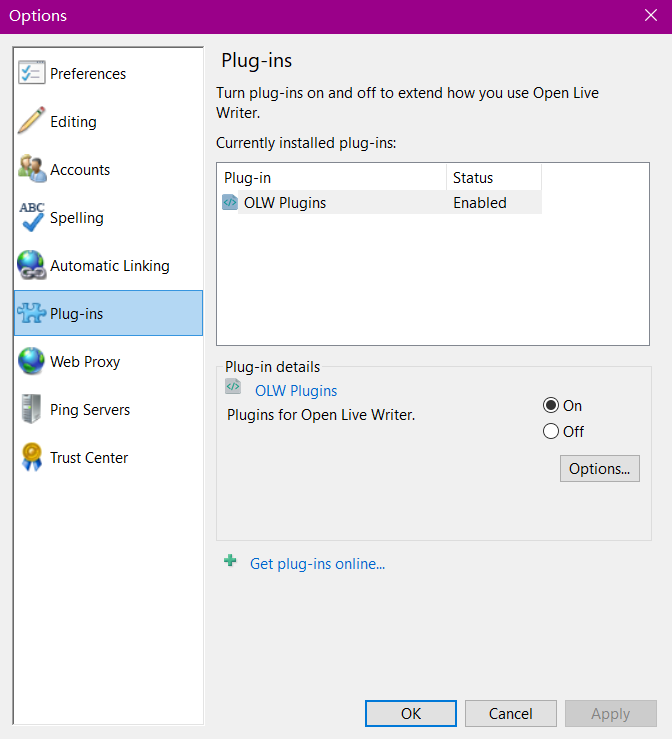The height and width of the screenshot is (739, 672).
Task: Open the Get plug-ins online link
Action: [317, 564]
